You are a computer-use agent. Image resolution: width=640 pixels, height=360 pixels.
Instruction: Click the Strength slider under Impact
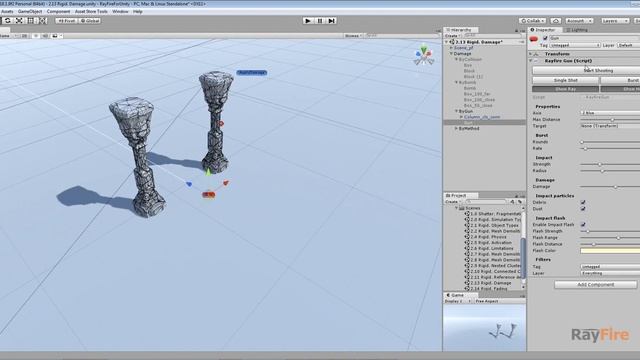click(610, 164)
